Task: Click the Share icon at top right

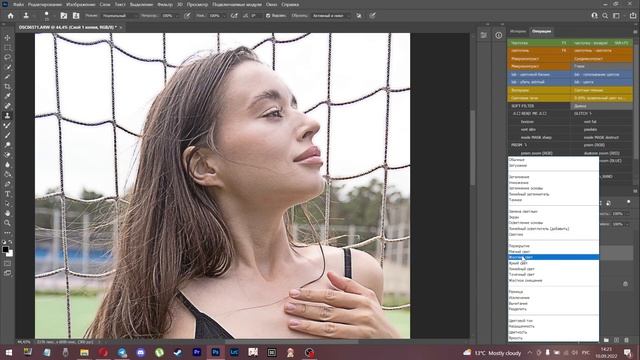Action: pyautogui.click(x=633, y=16)
